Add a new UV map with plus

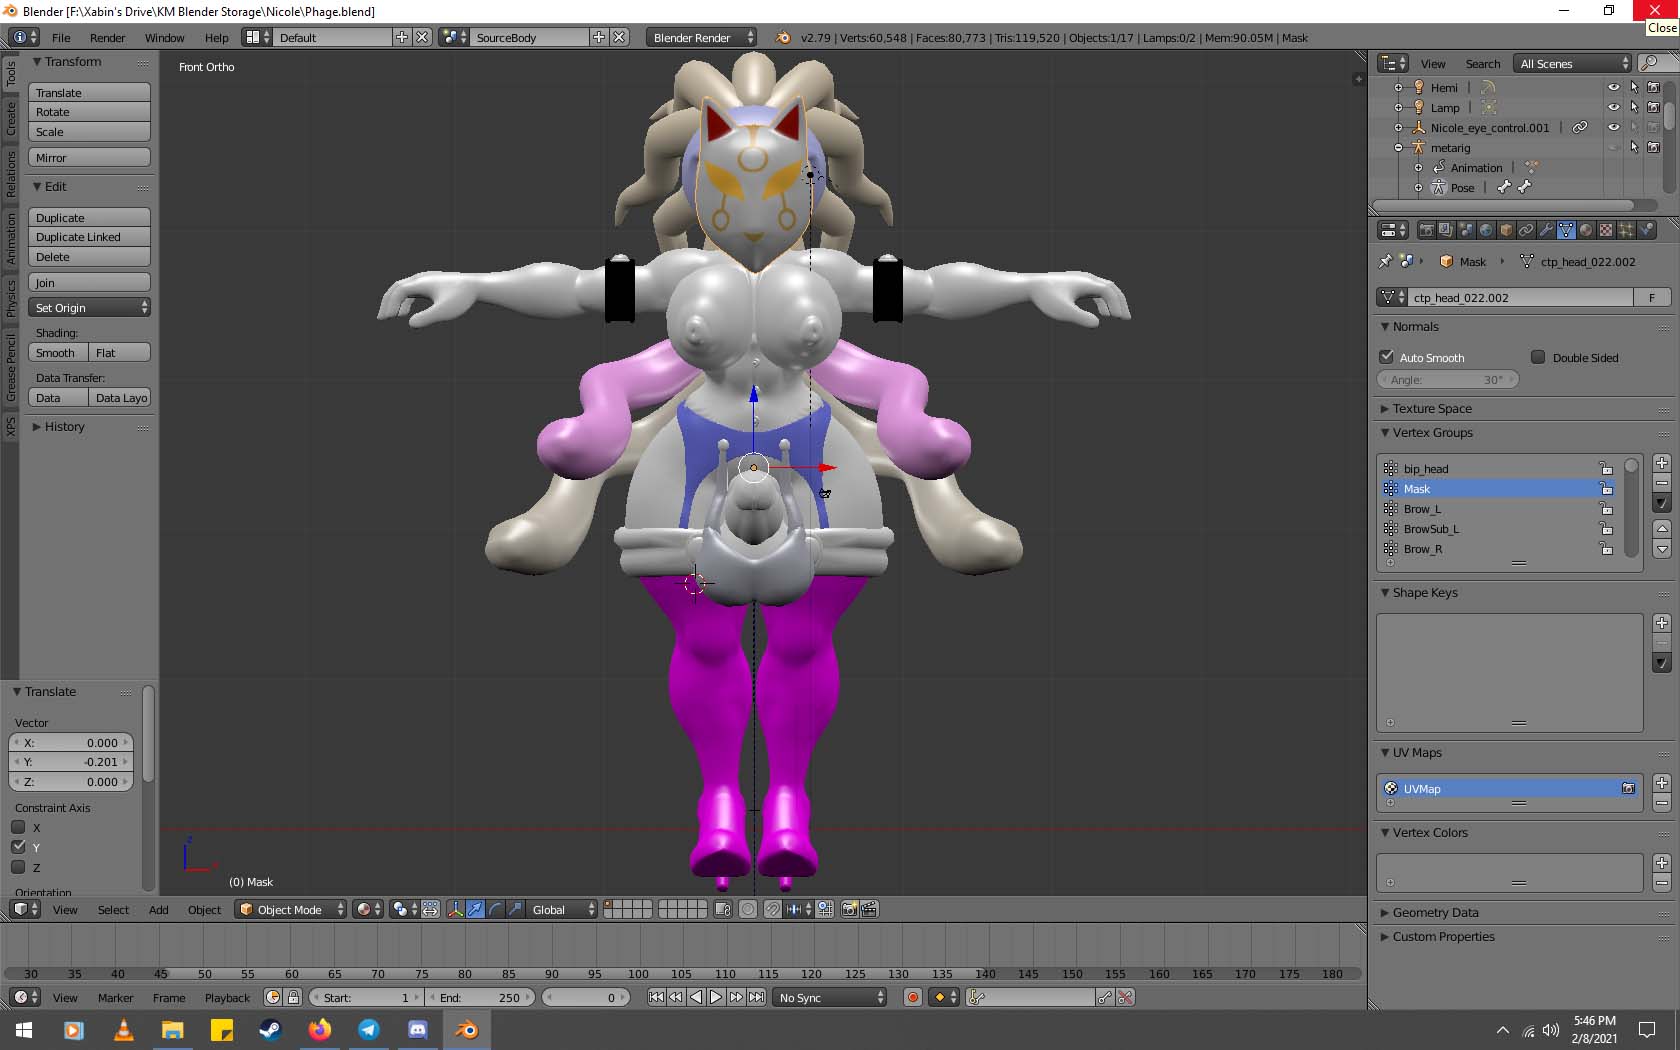point(1661,783)
